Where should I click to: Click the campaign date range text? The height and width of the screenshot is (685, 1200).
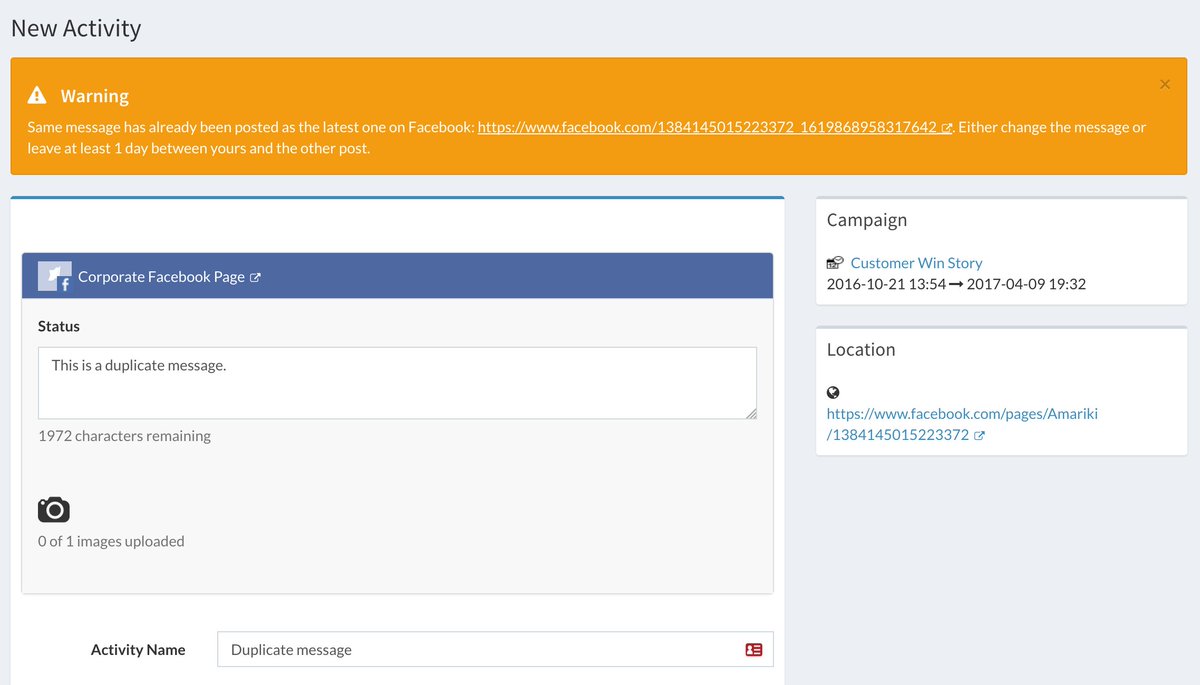tap(956, 284)
